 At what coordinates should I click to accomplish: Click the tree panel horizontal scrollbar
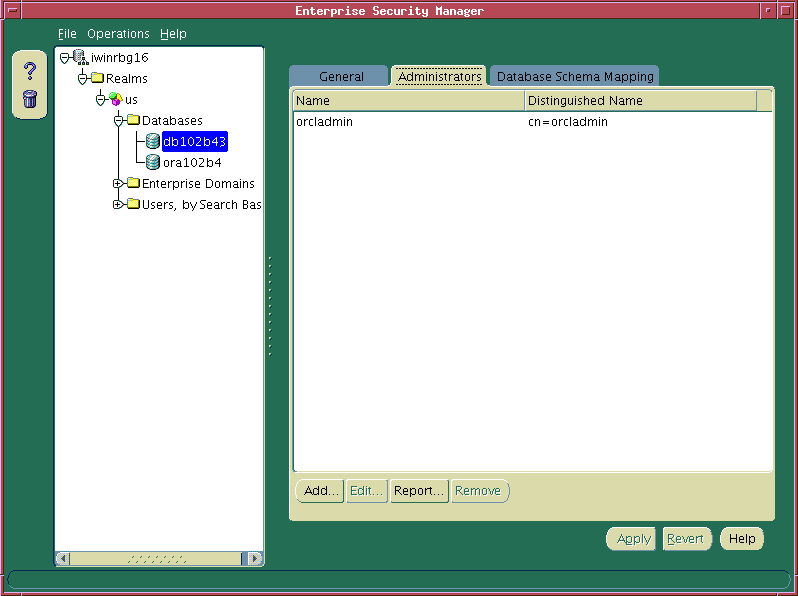click(x=159, y=558)
